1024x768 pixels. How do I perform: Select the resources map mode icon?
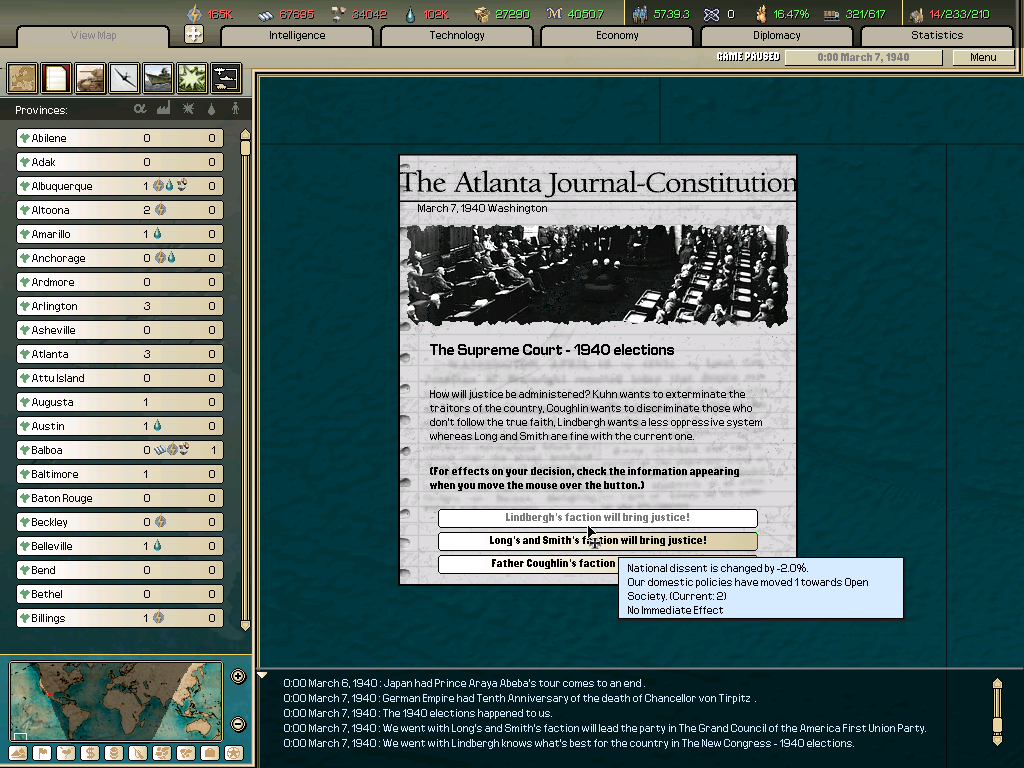pos(113,752)
